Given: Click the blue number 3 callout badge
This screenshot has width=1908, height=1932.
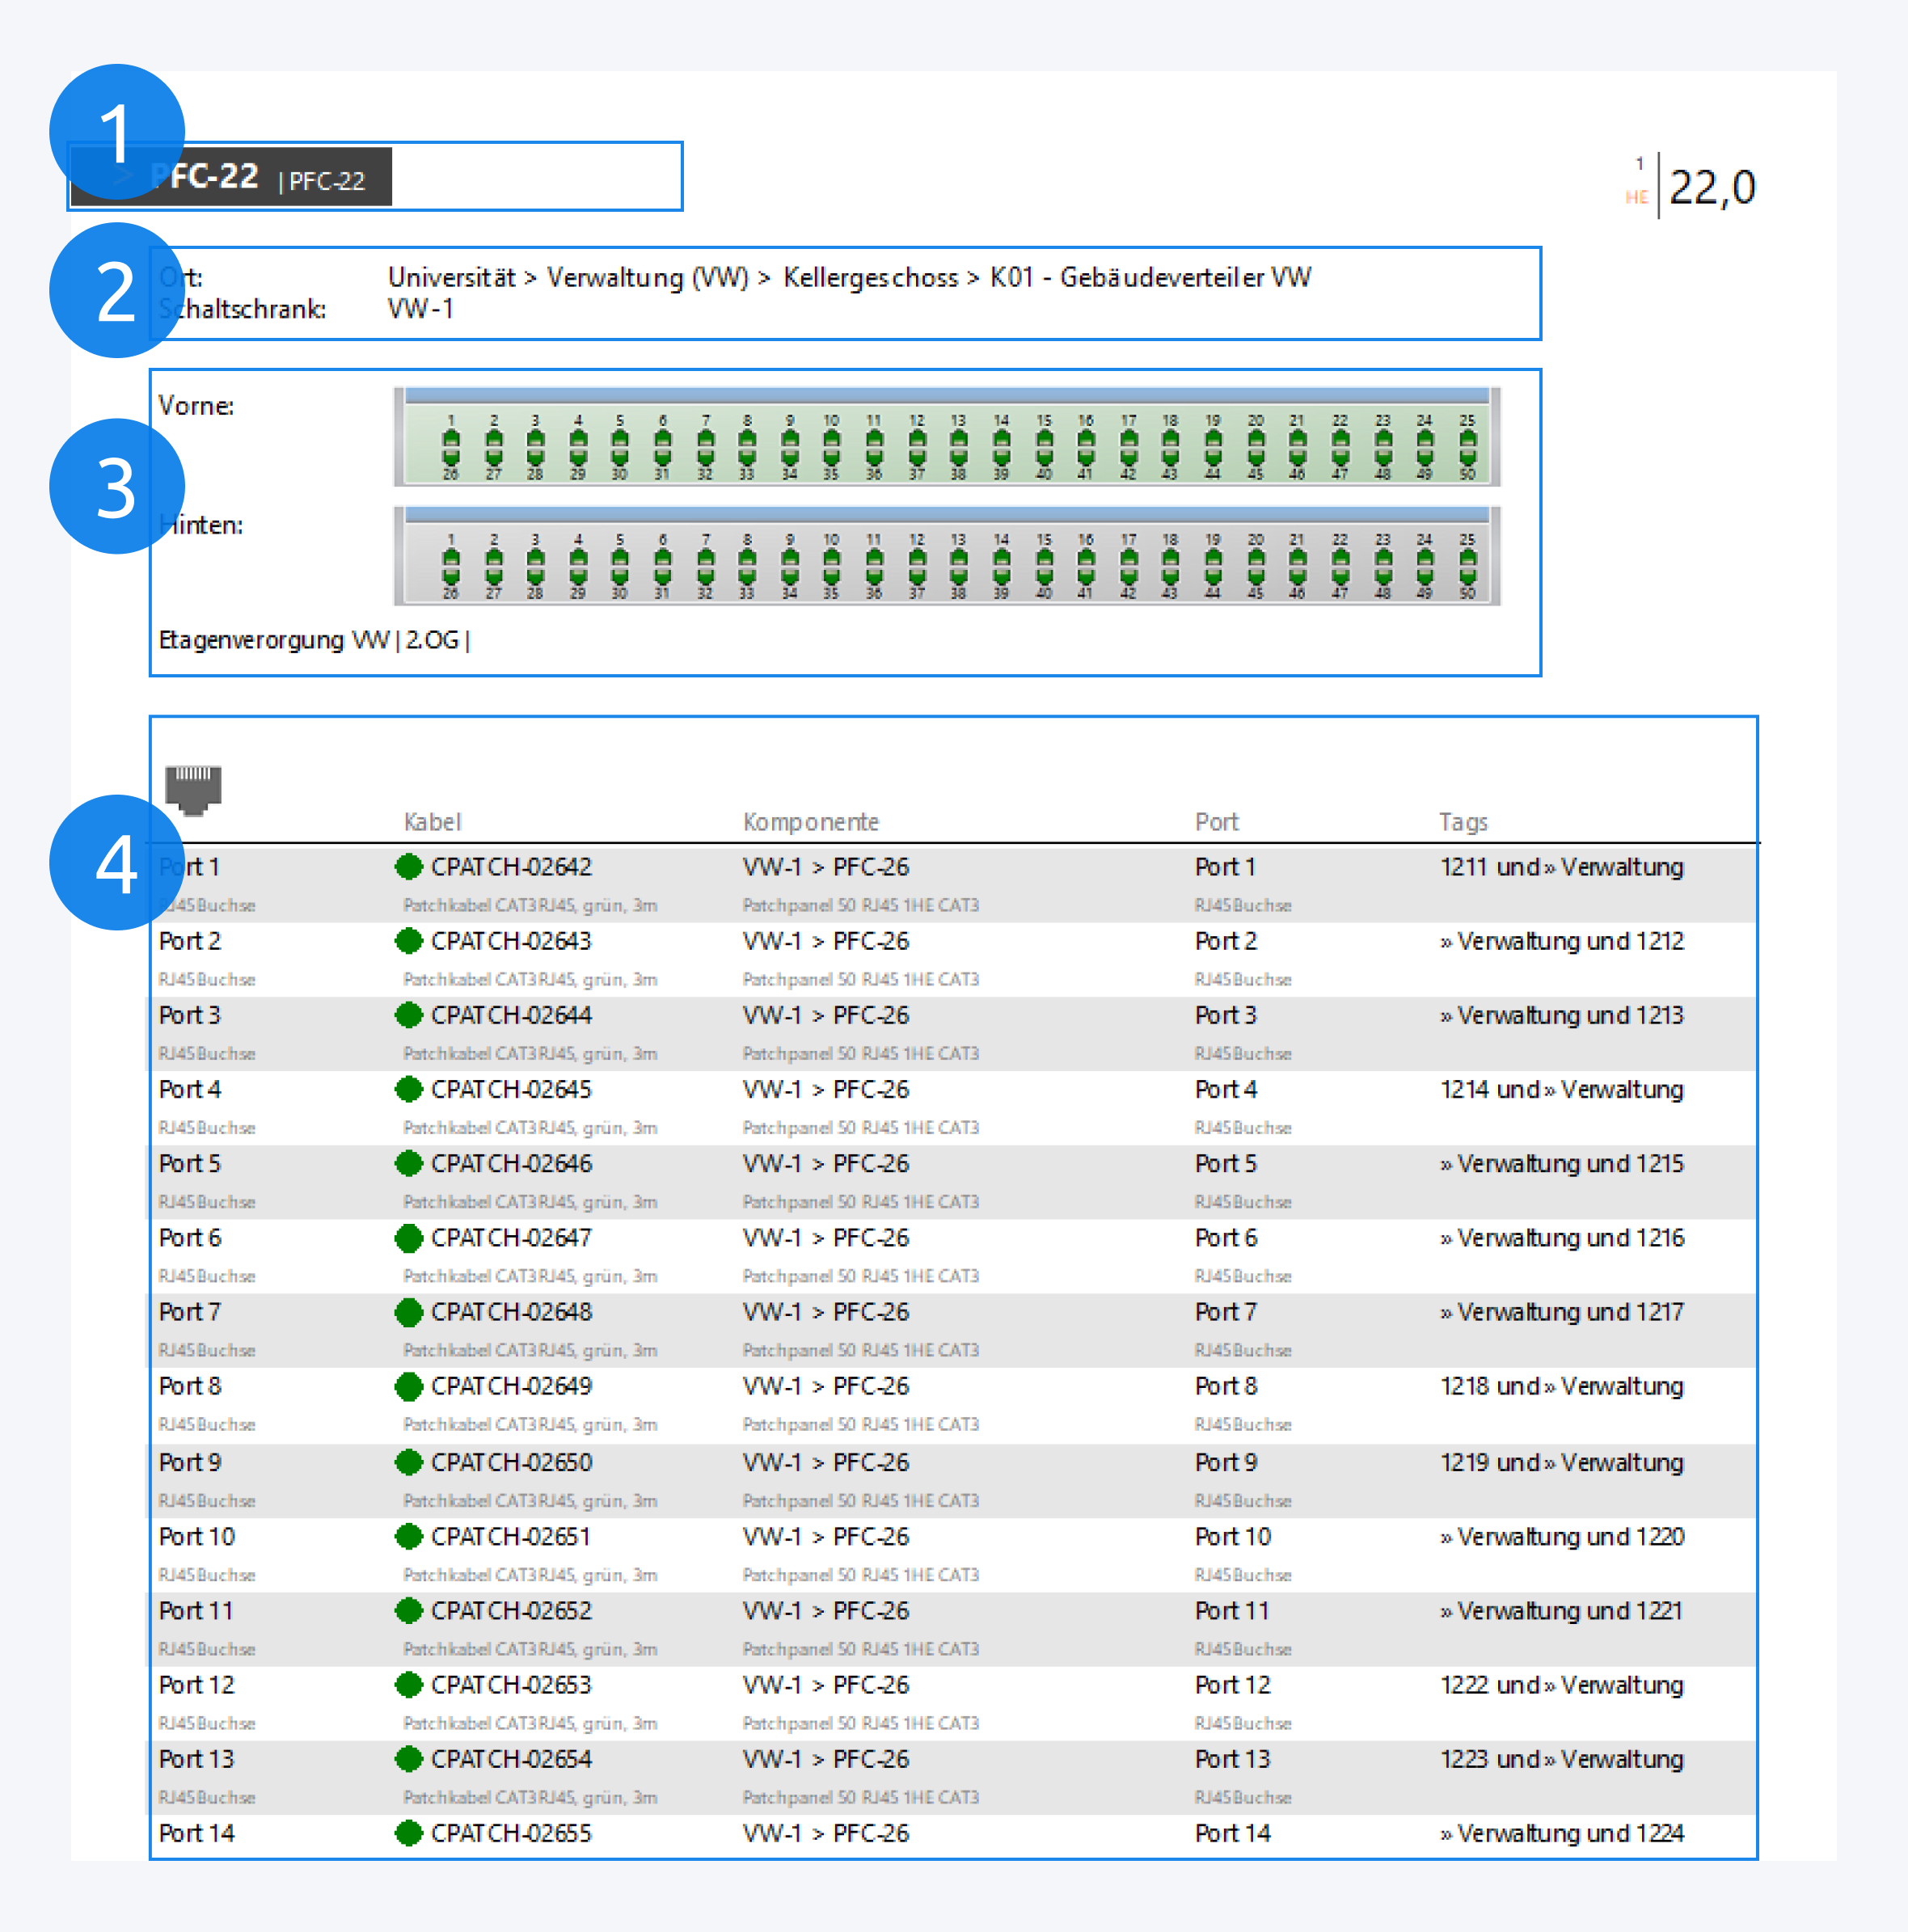Looking at the screenshot, I should pyautogui.click(x=117, y=486).
